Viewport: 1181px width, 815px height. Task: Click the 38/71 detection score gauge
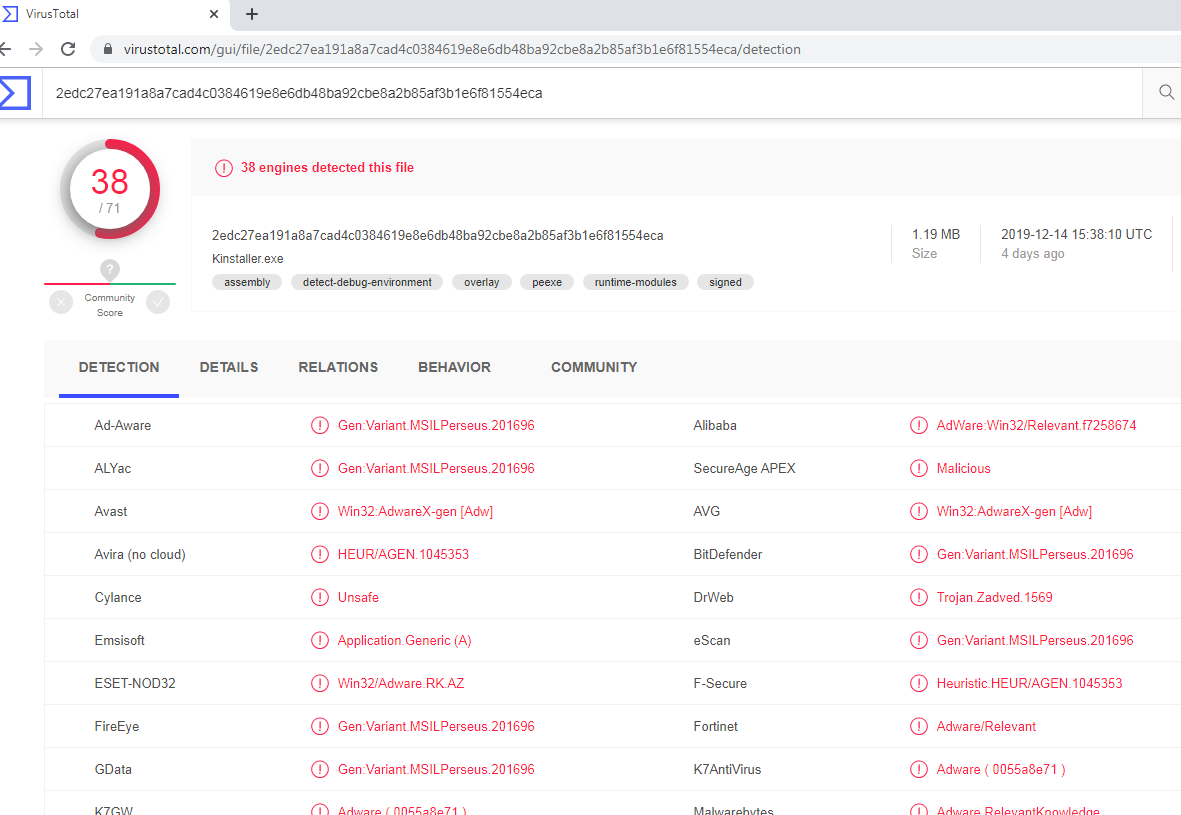[110, 189]
